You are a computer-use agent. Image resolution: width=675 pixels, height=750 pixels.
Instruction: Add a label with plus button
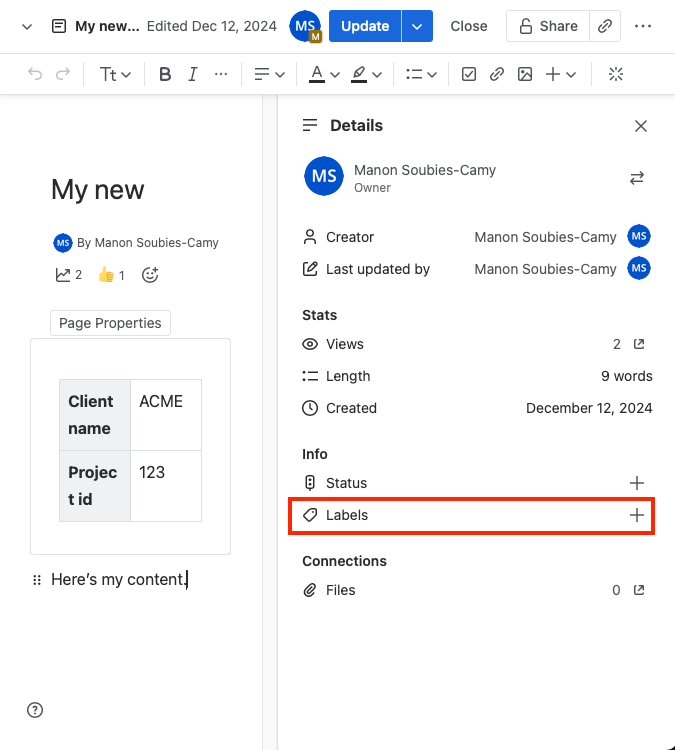click(x=637, y=515)
